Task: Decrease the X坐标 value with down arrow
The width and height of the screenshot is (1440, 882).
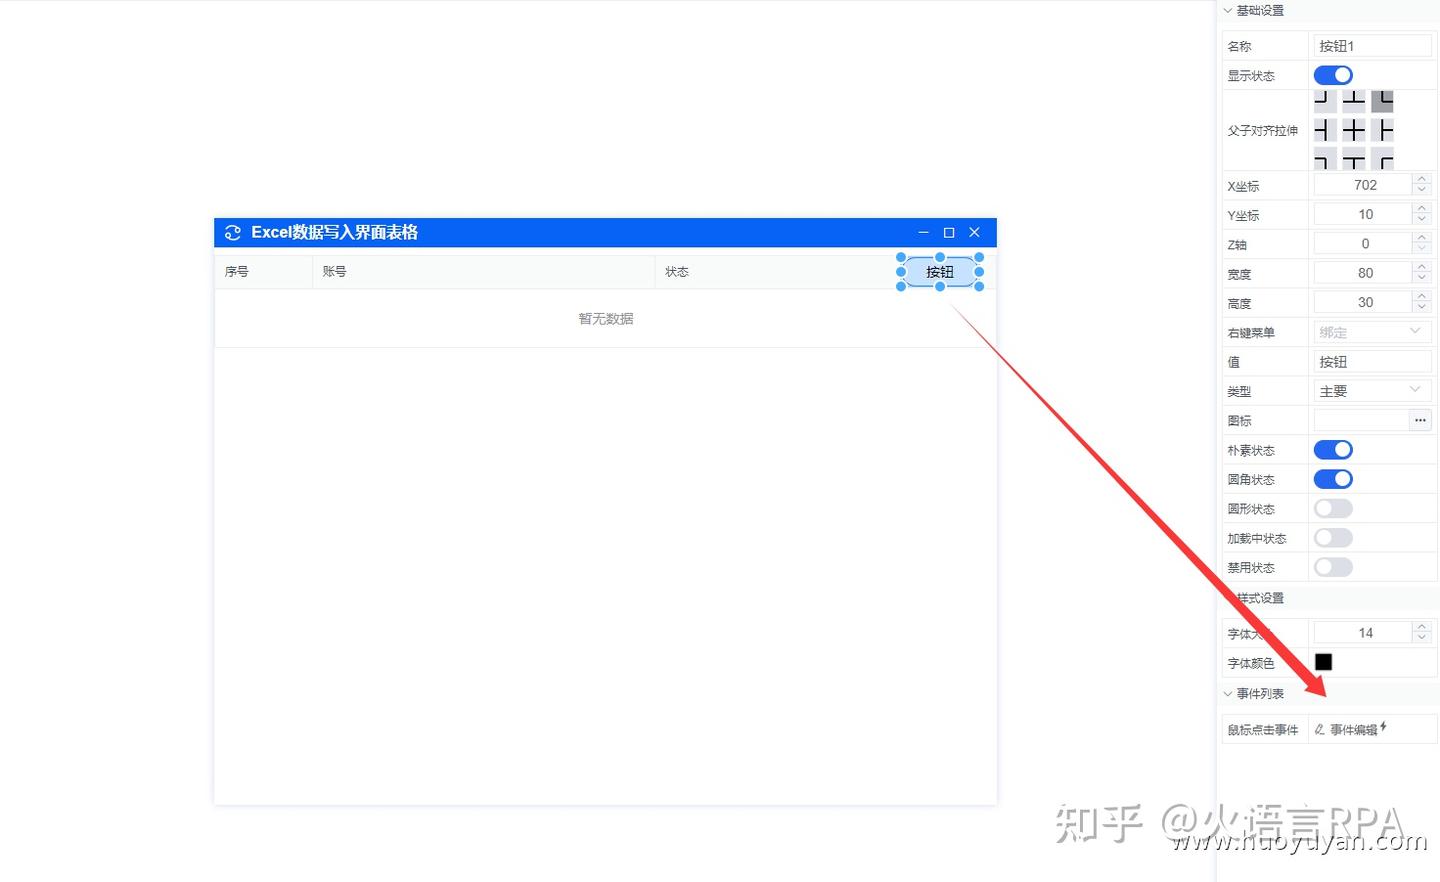Action: [1422, 190]
